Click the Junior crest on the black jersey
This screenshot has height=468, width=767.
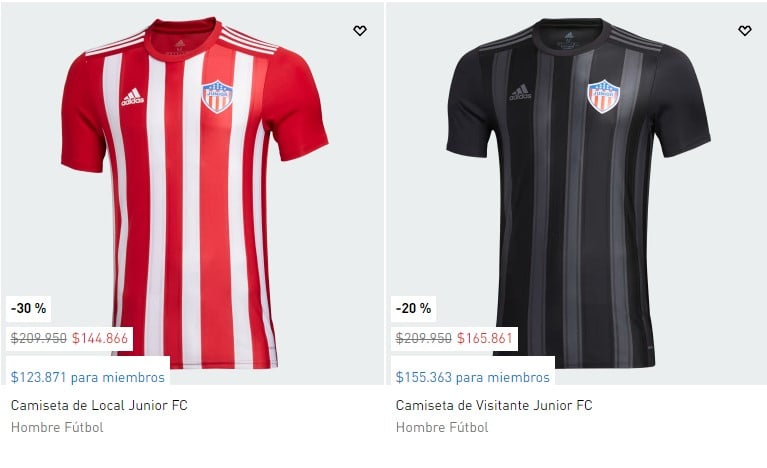point(603,96)
